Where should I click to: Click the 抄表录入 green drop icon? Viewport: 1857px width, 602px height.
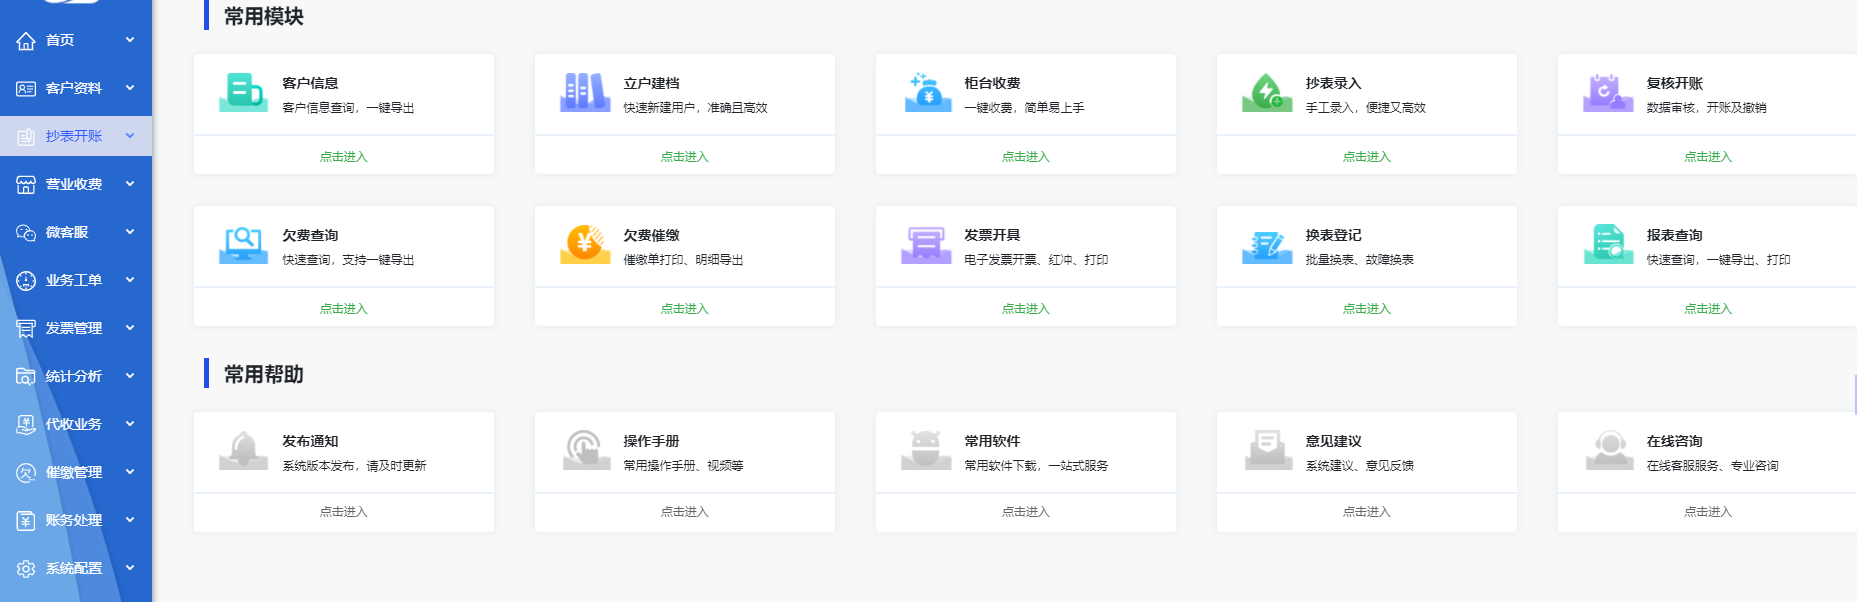(x=1267, y=92)
